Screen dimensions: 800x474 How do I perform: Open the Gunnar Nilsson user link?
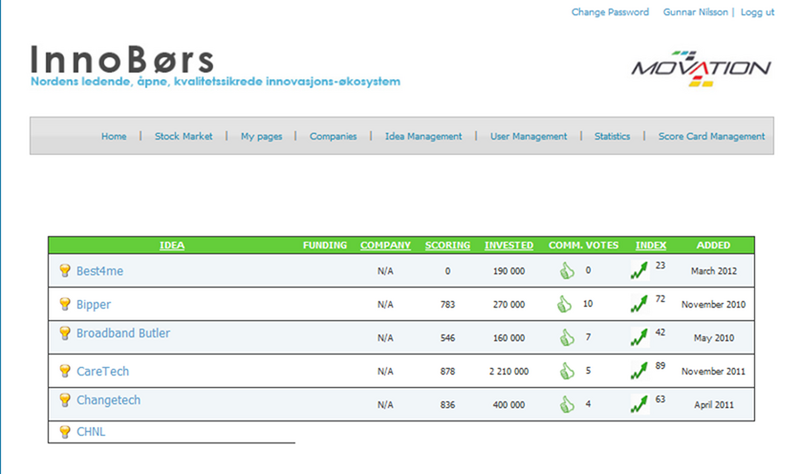coord(695,12)
